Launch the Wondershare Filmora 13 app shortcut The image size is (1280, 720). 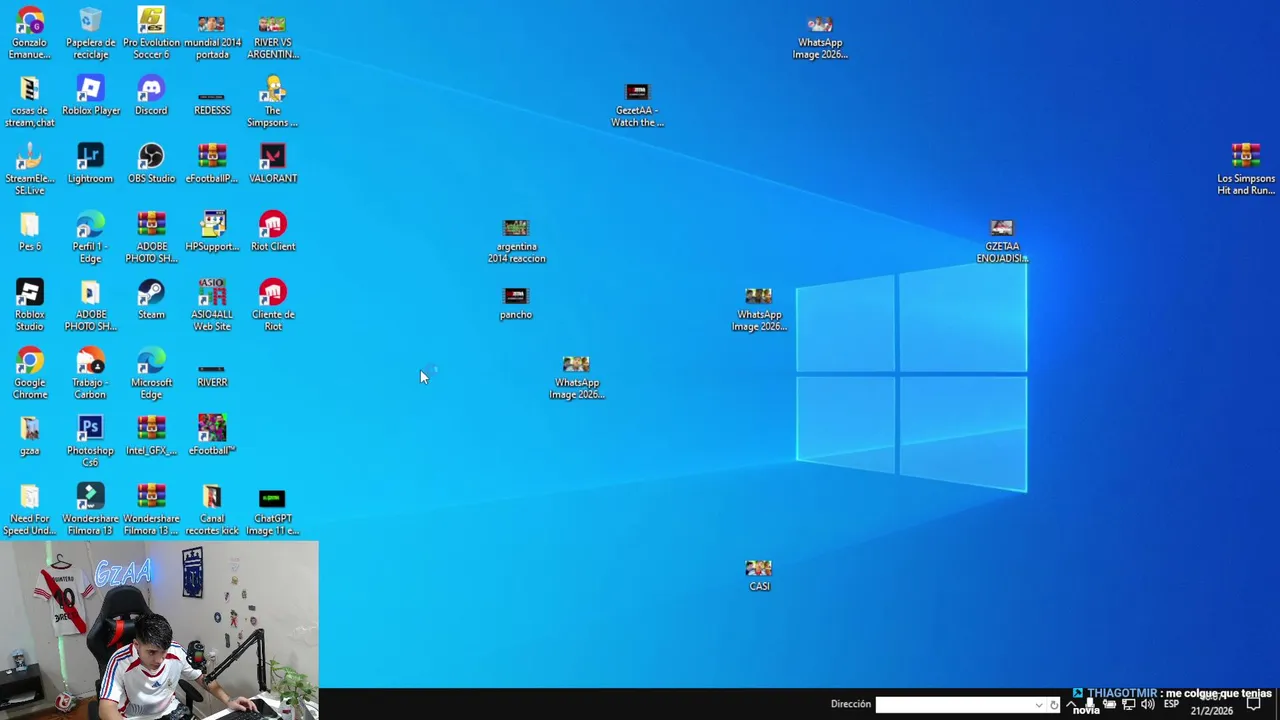click(x=90, y=509)
